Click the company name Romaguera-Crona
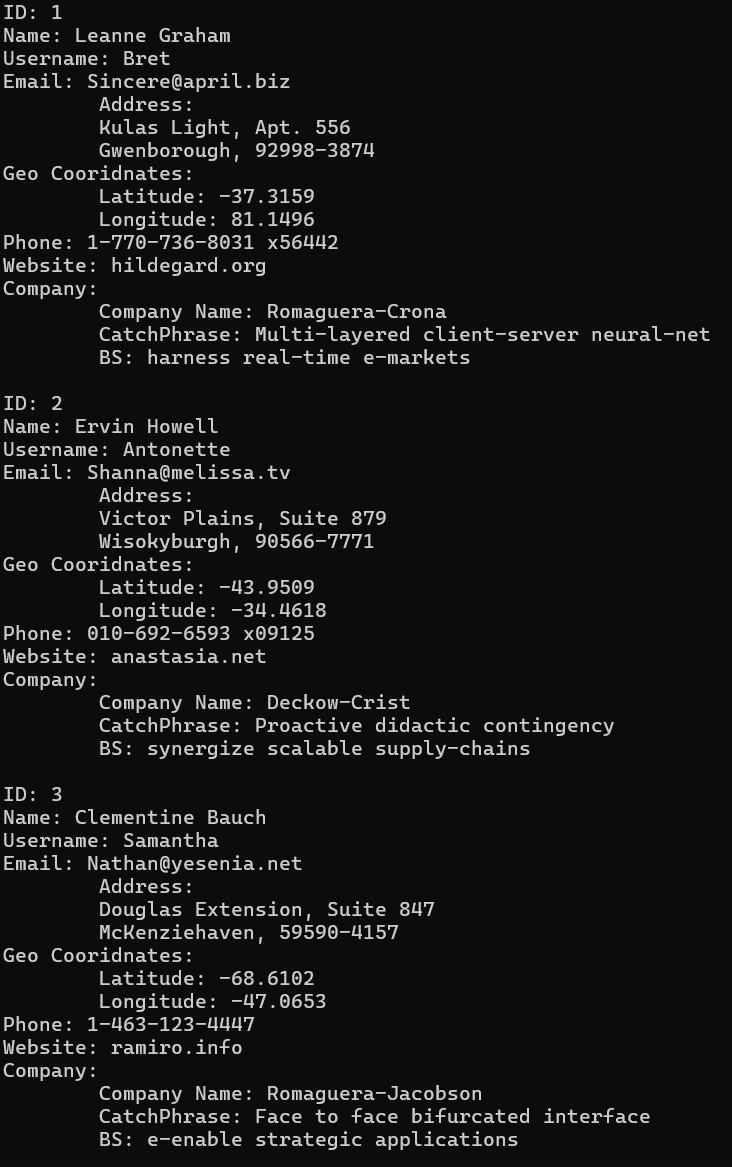Screen dimensions: 732x1167 (356, 312)
